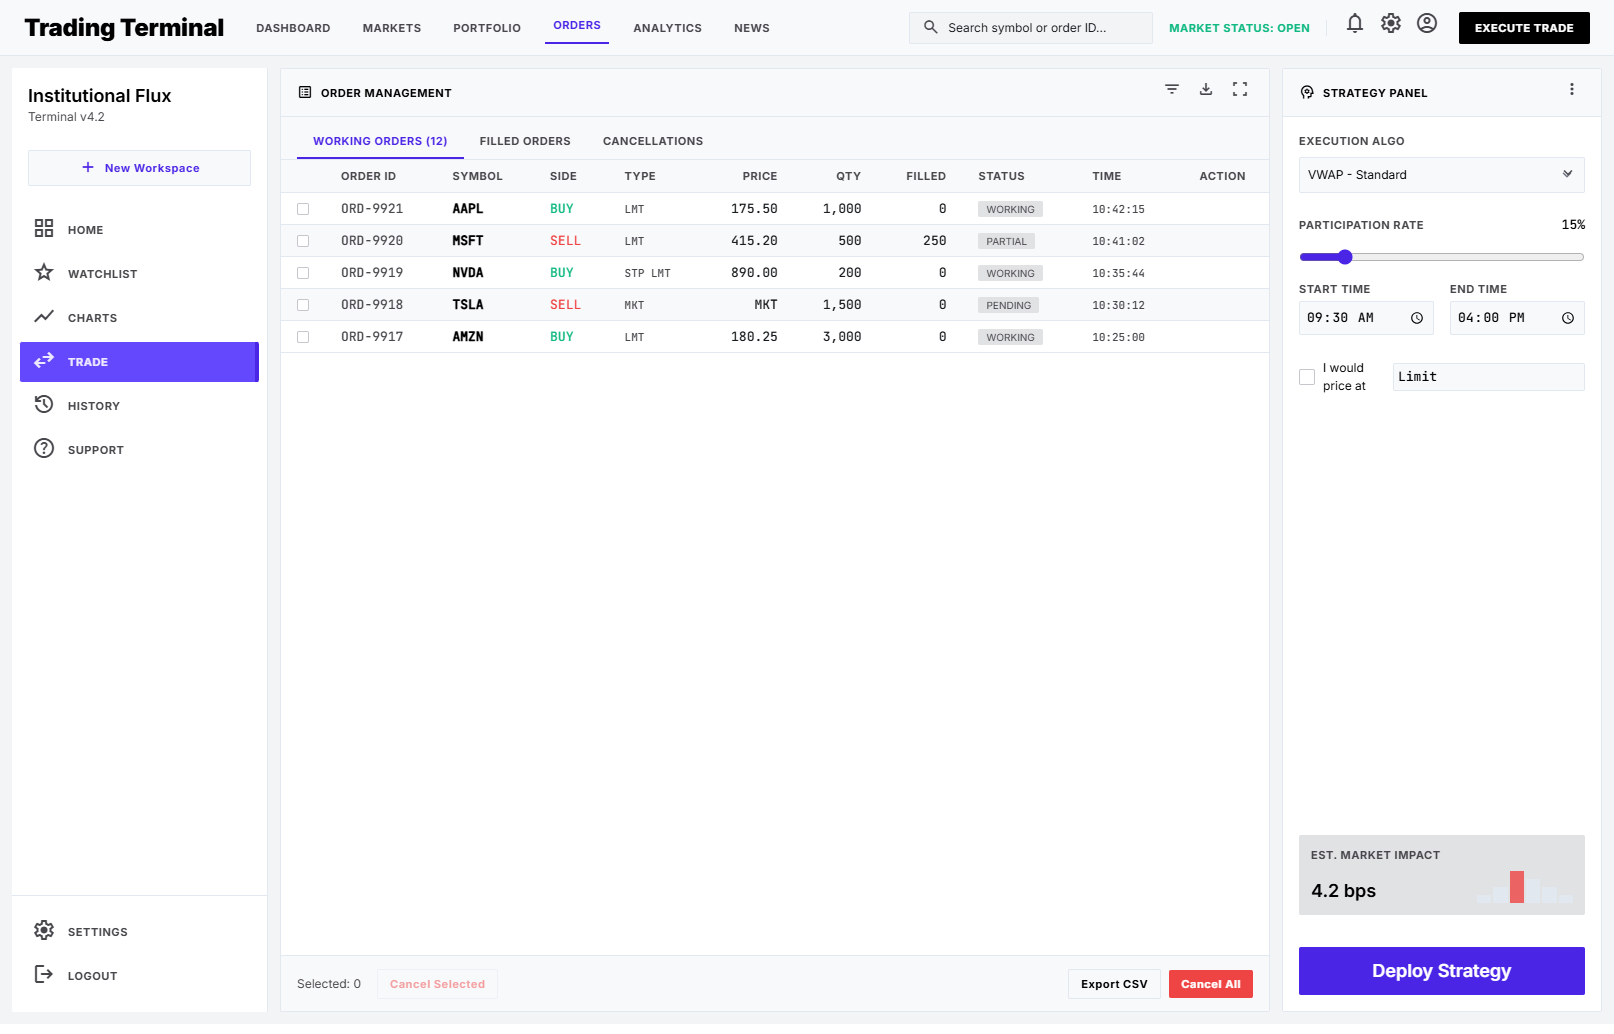Select checkbox for order ORD-9920

[303, 241]
